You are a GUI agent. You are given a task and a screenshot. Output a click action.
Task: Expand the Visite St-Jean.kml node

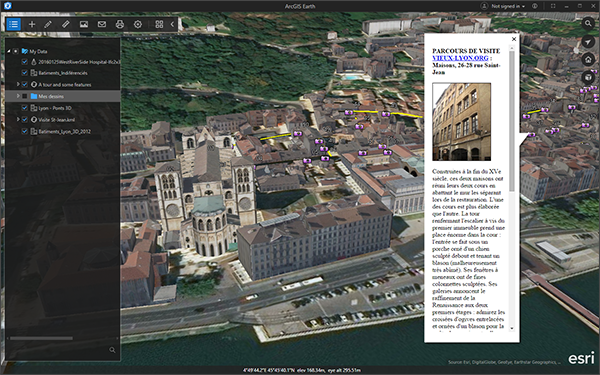tap(18, 119)
